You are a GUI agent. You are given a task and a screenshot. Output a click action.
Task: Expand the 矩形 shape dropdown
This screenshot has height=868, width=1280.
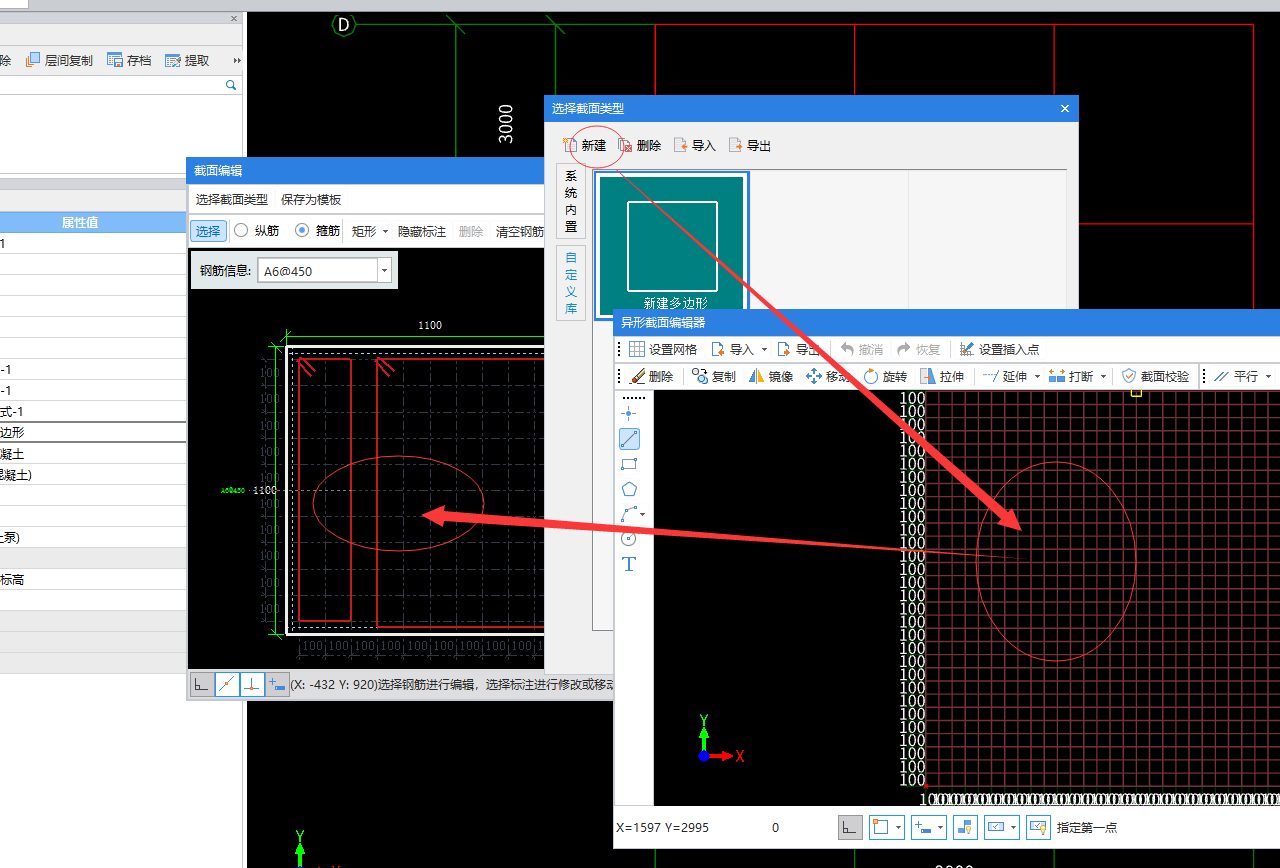tap(385, 231)
